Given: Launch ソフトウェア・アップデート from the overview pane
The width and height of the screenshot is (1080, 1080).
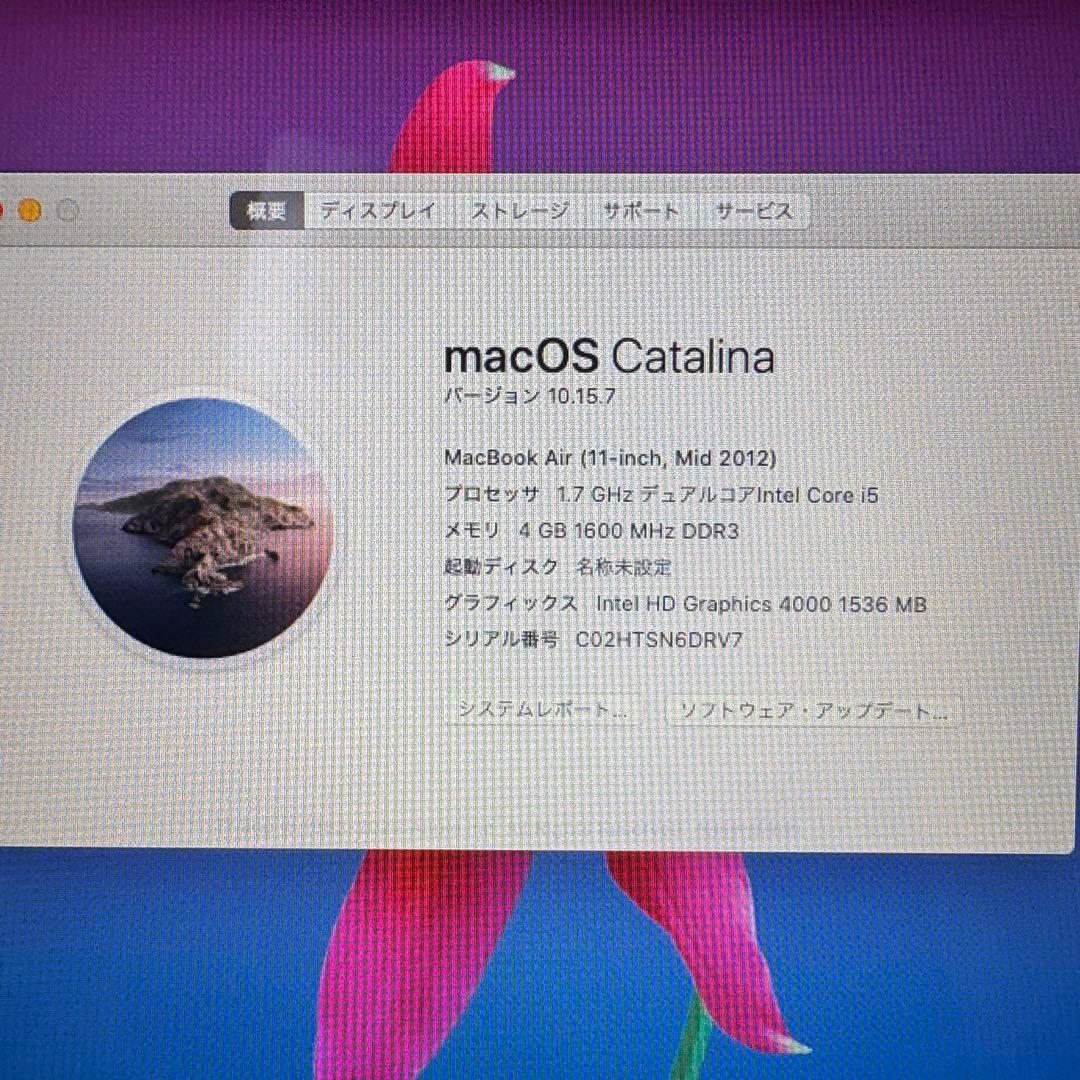Looking at the screenshot, I should (x=812, y=712).
